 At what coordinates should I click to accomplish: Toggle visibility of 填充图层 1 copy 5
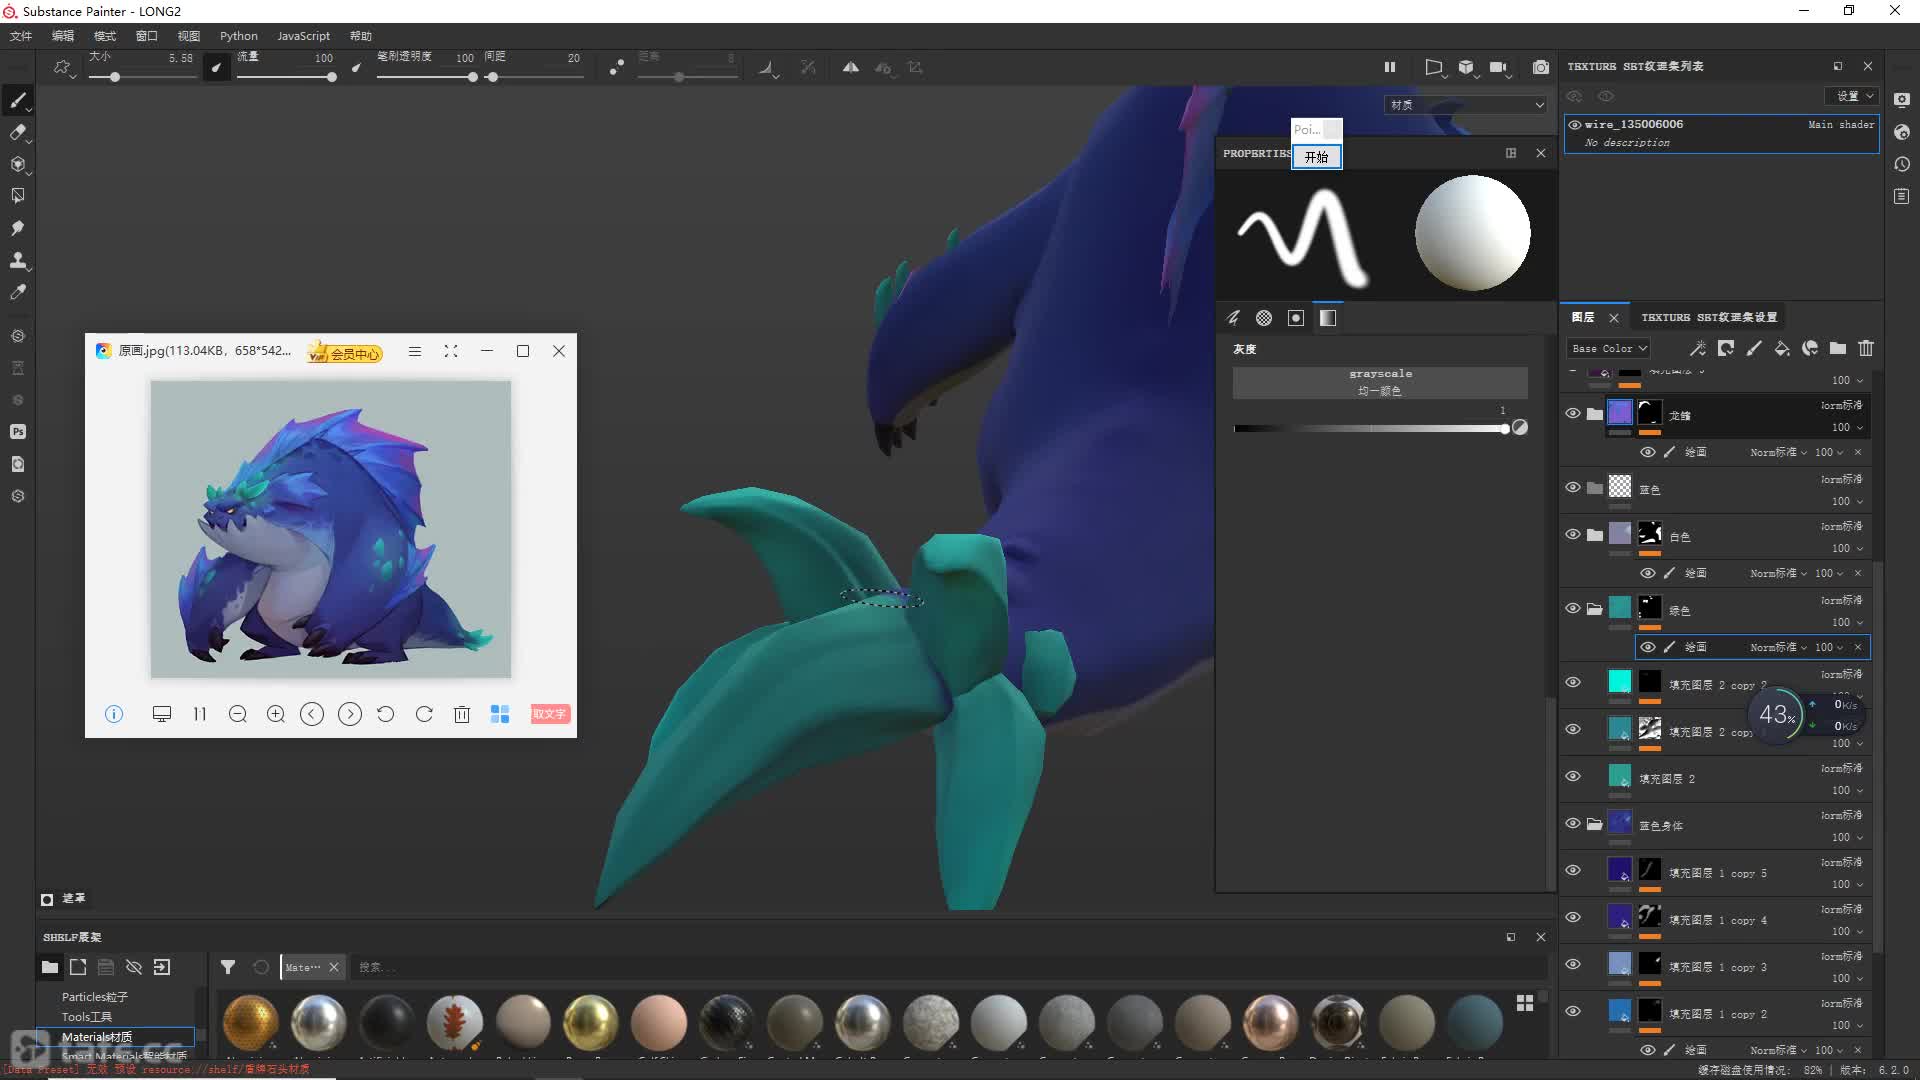pyautogui.click(x=1573, y=870)
